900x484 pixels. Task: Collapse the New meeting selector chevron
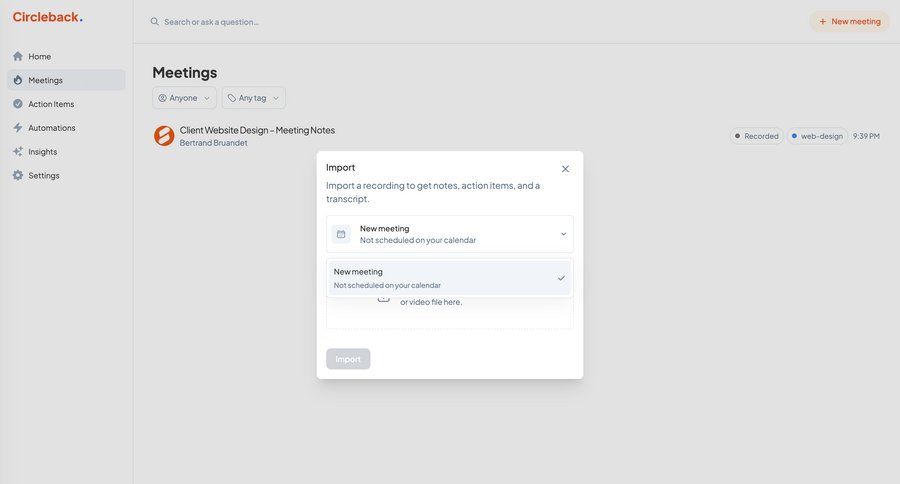tap(563, 234)
